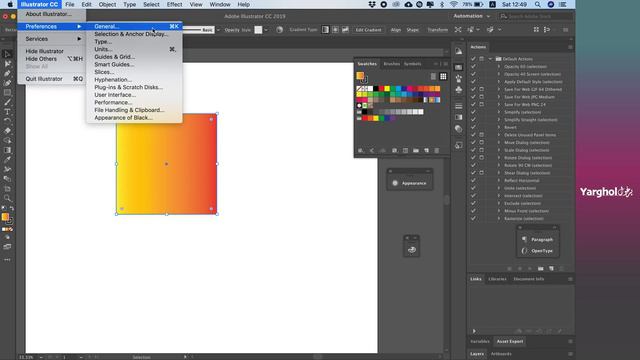Open the Apple menu

click(10, 4)
